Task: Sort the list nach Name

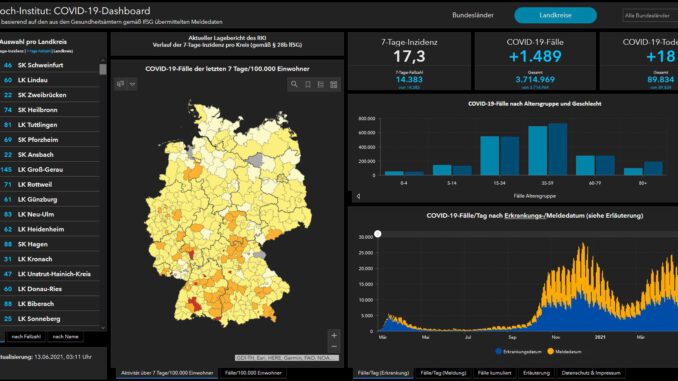Action: tap(66, 336)
